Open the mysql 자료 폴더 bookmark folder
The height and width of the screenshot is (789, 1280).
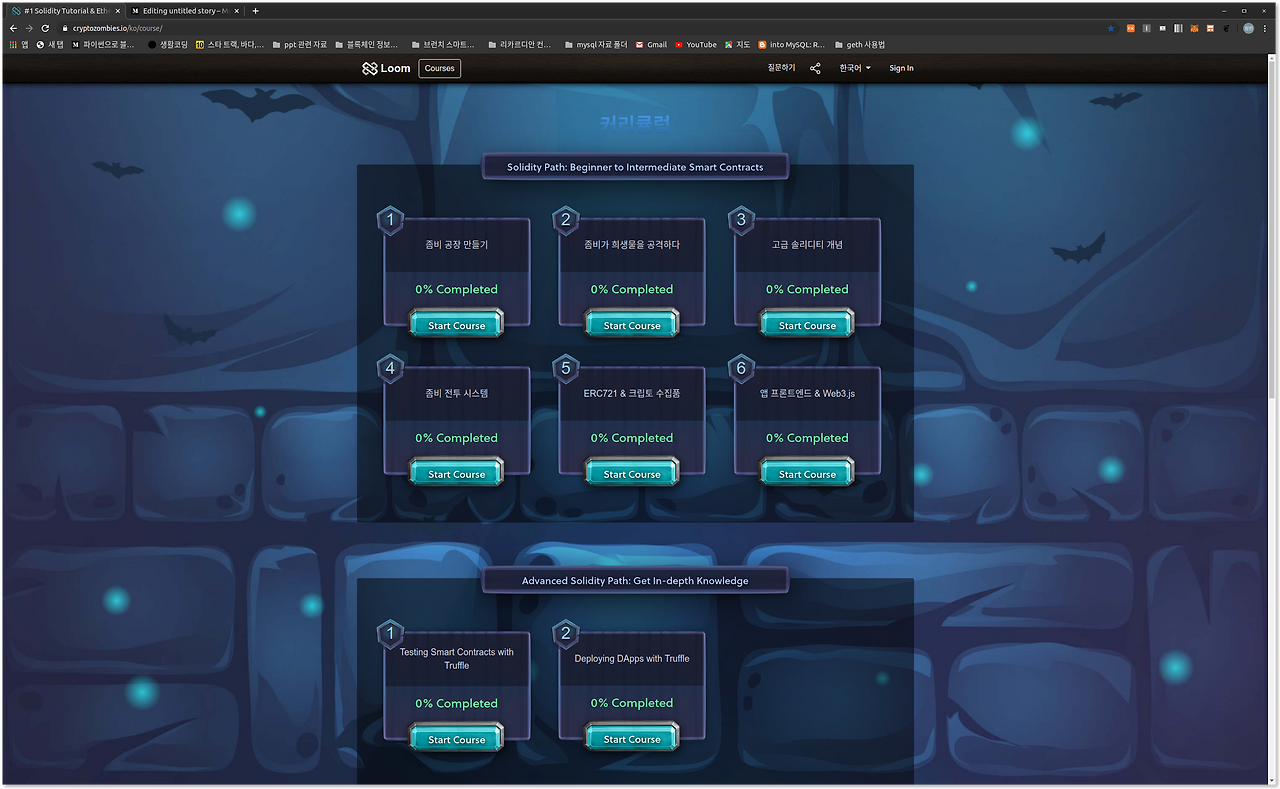coord(597,44)
